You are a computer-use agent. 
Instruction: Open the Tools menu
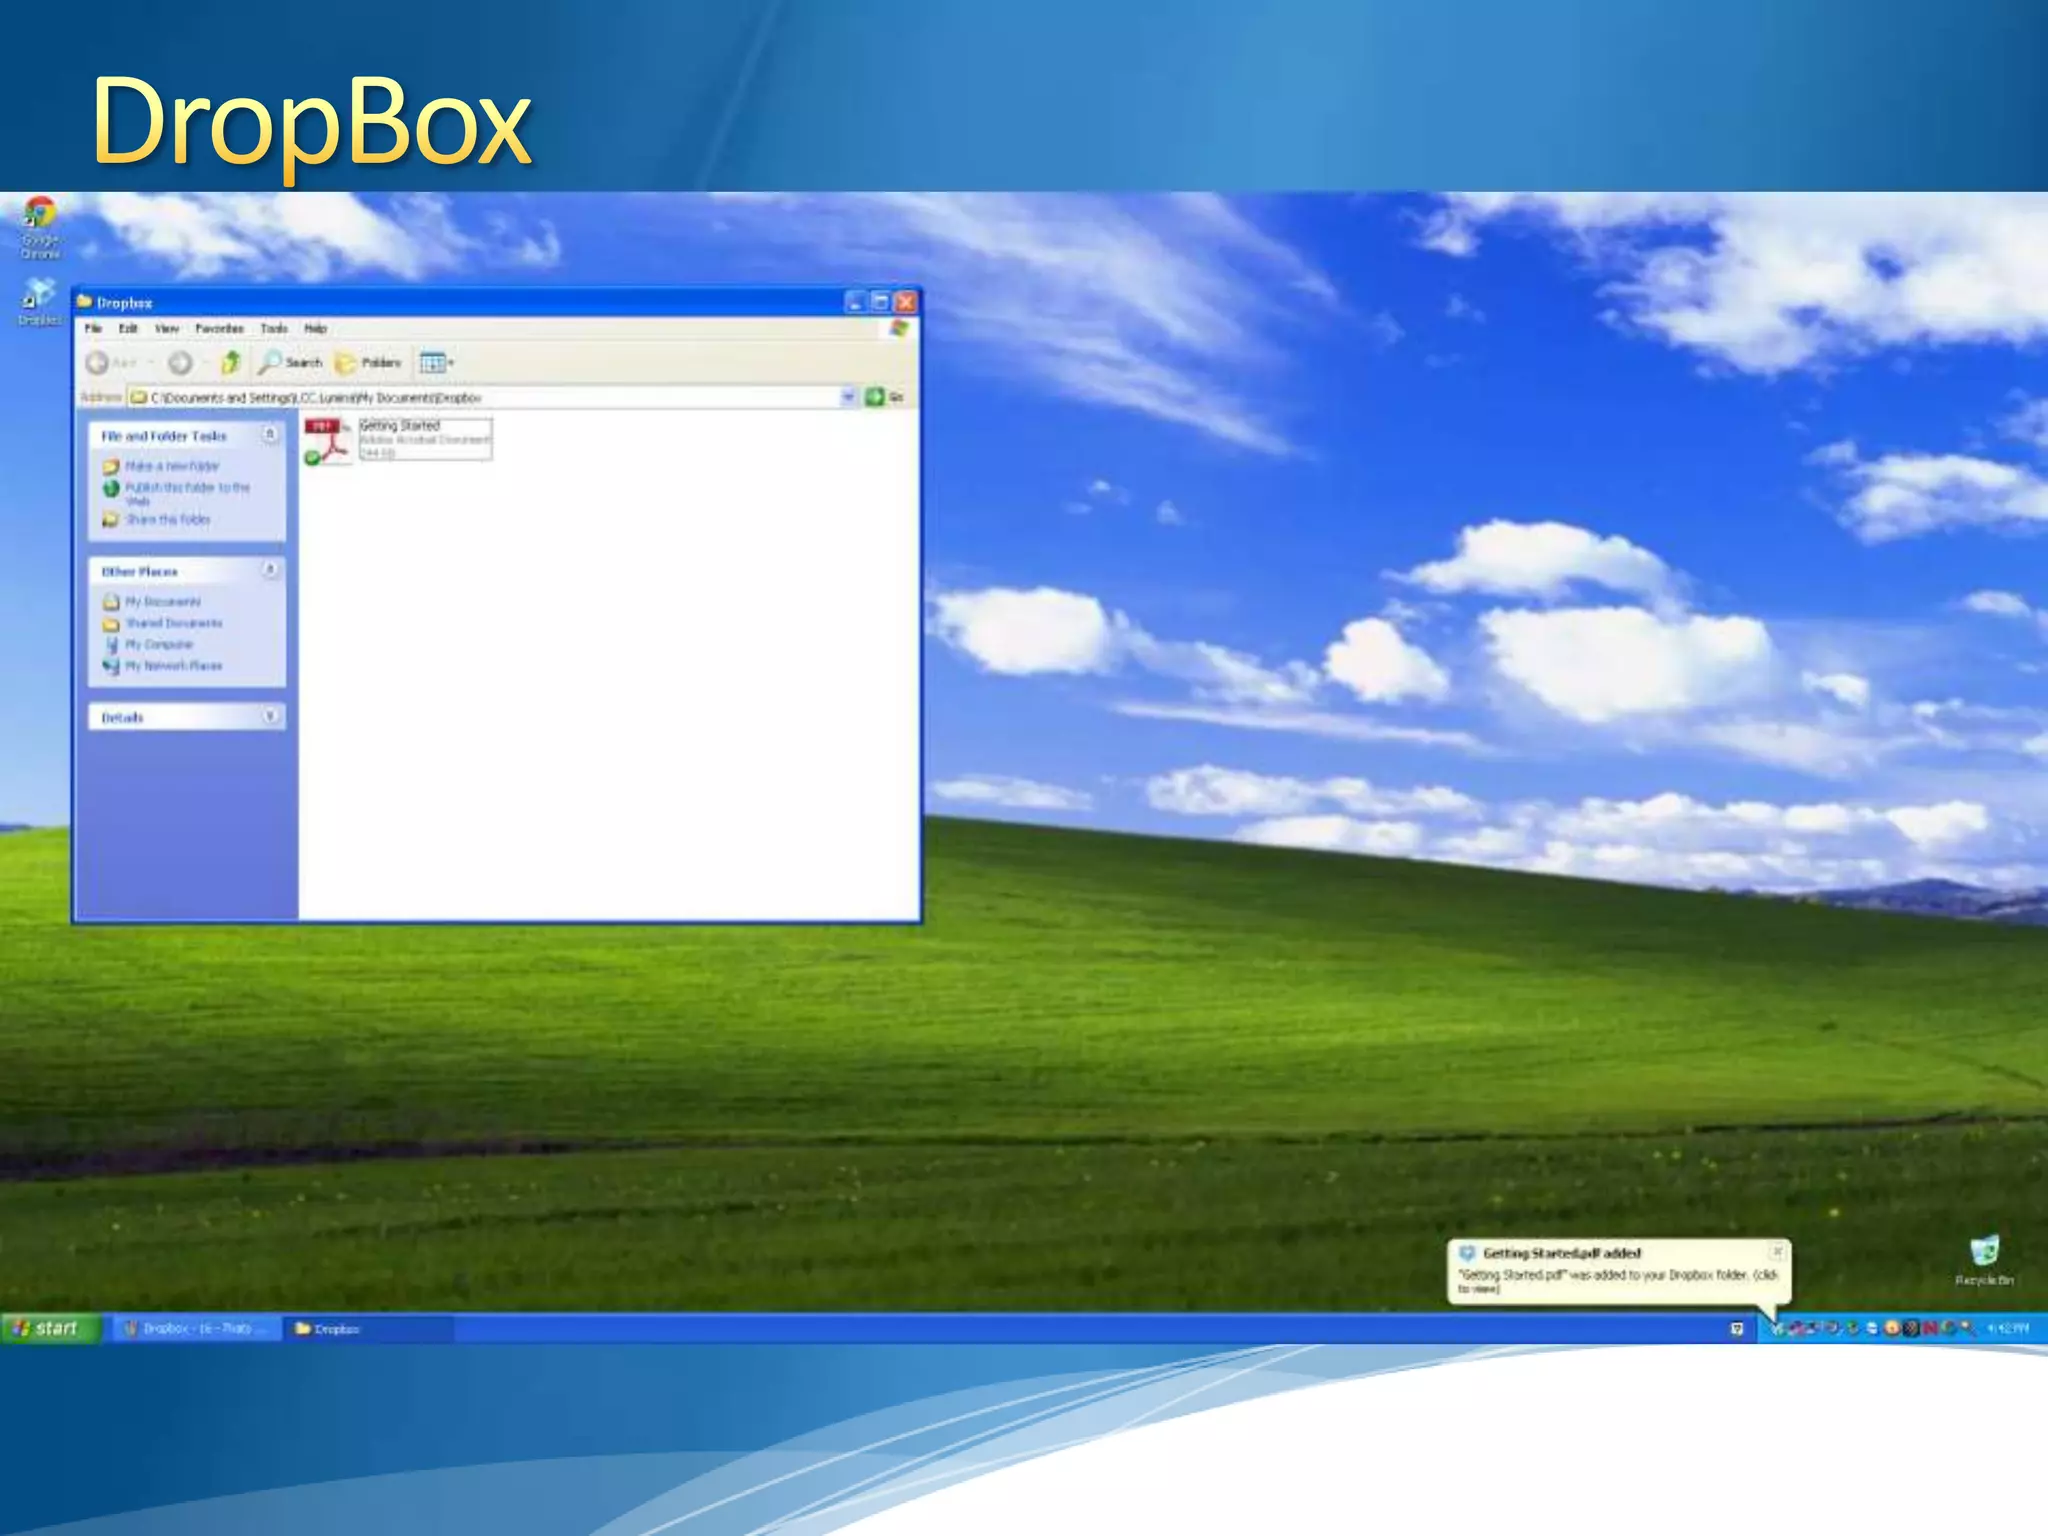pyautogui.click(x=273, y=328)
